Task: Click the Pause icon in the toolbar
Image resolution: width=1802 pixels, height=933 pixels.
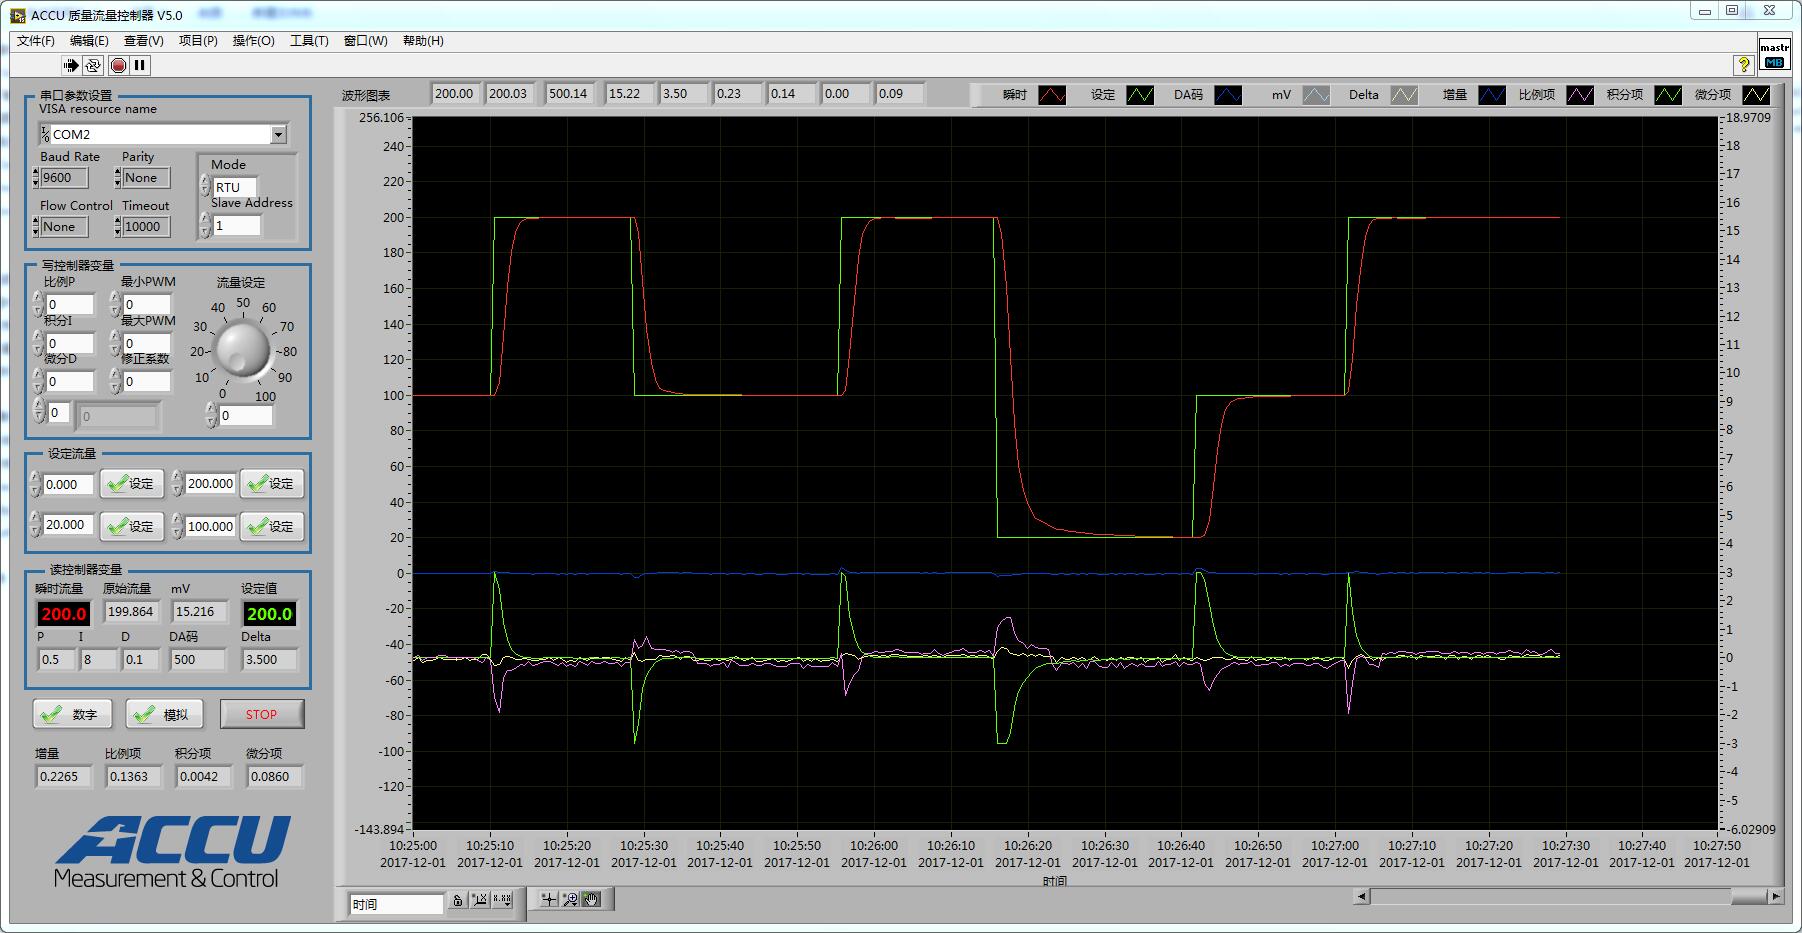Action: 140,65
